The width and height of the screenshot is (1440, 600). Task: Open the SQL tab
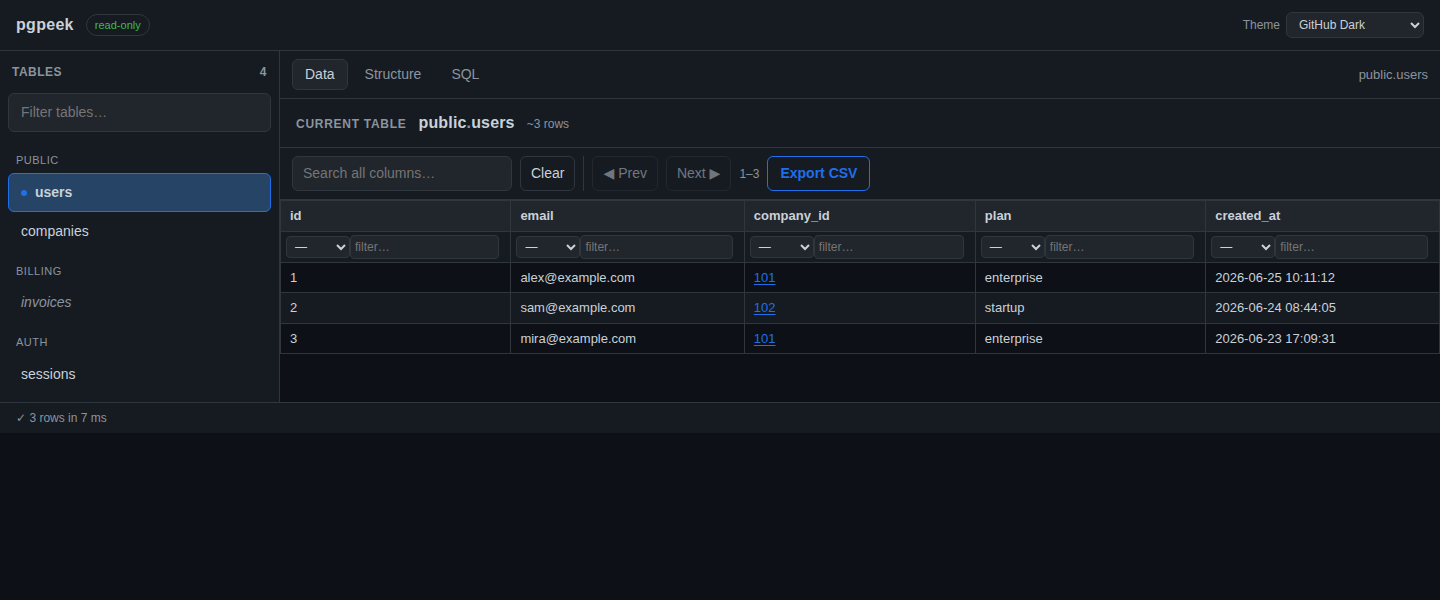point(465,74)
